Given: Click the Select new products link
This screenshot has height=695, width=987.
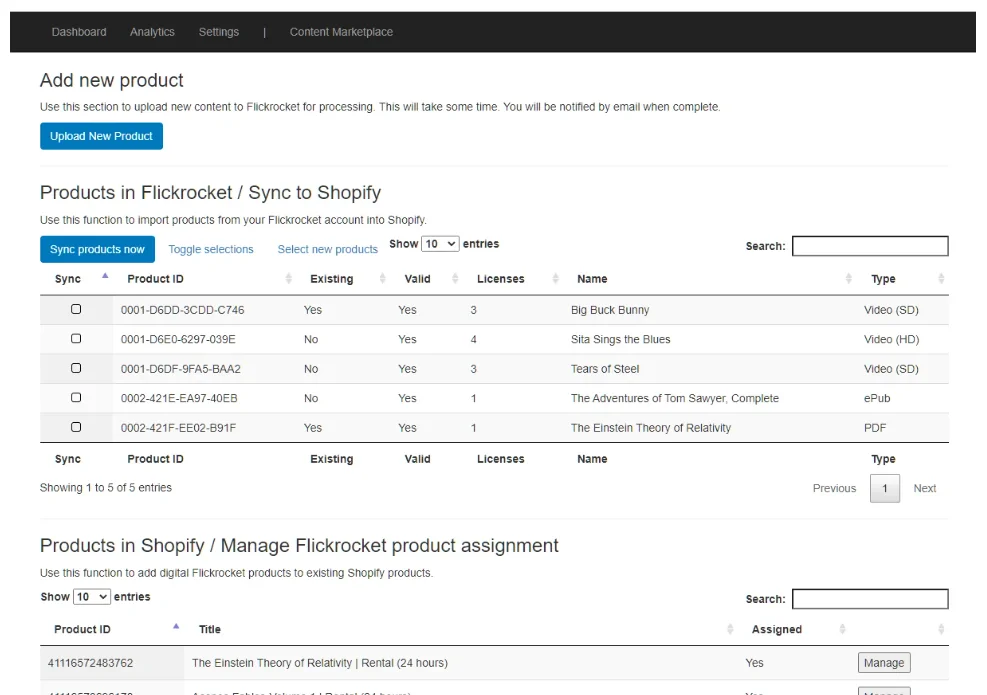Looking at the screenshot, I should (x=328, y=249).
